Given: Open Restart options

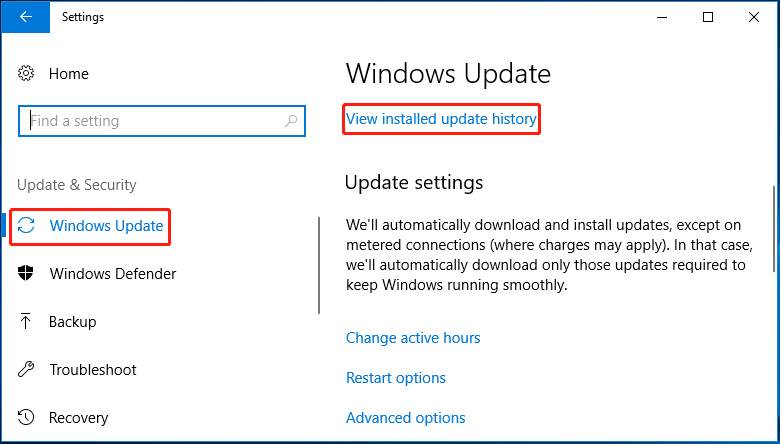Looking at the screenshot, I should click(395, 378).
